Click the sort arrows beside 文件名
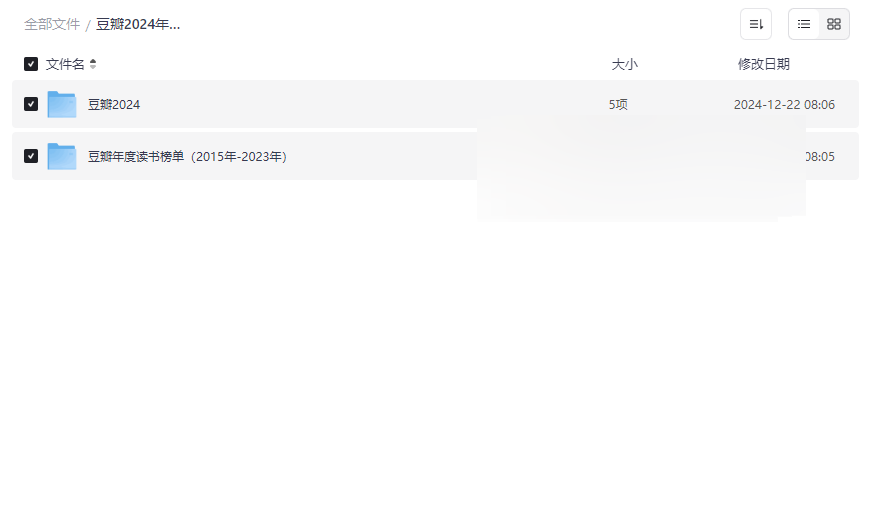874x514 pixels. coord(93,64)
